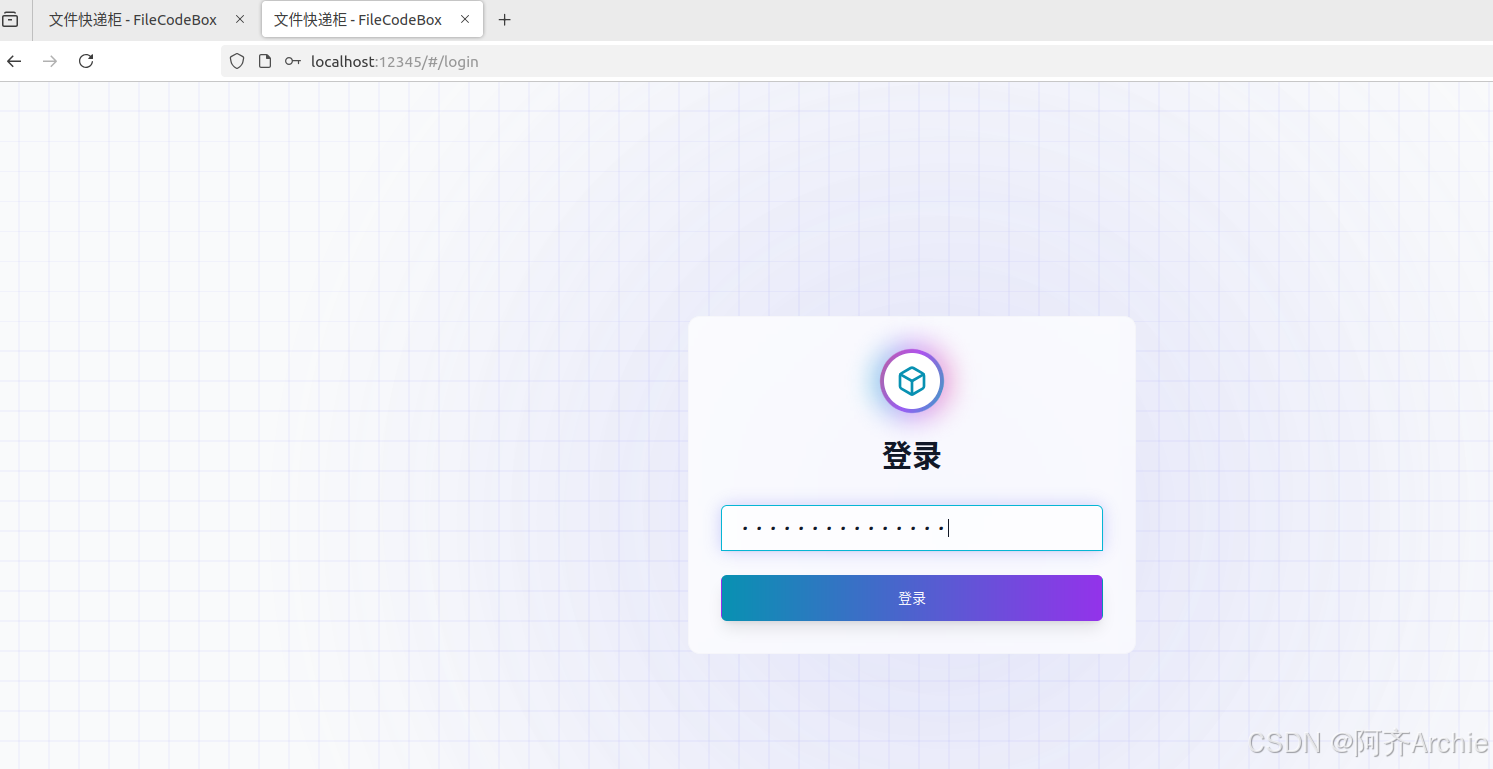Viewport: 1493px width, 769px height.
Task: Click the key icon in address bar
Action: [292, 61]
